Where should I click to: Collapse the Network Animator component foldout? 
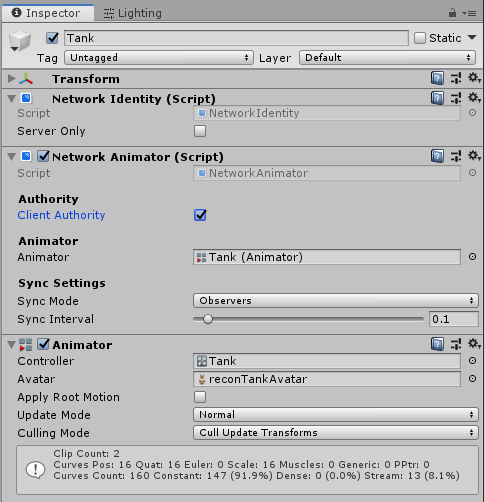click(12, 156)
